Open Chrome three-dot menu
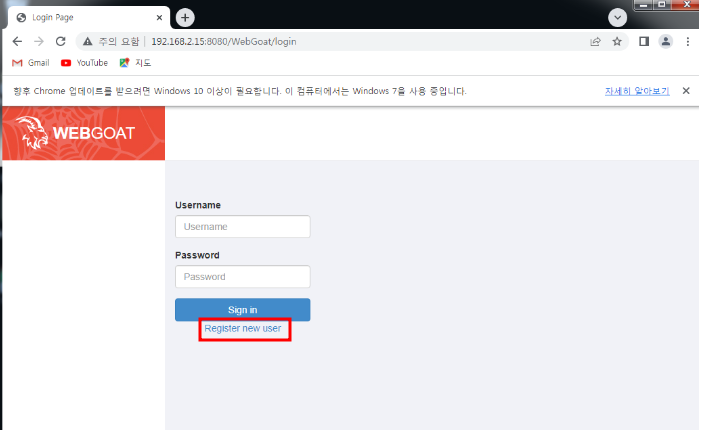 (688, 42)
